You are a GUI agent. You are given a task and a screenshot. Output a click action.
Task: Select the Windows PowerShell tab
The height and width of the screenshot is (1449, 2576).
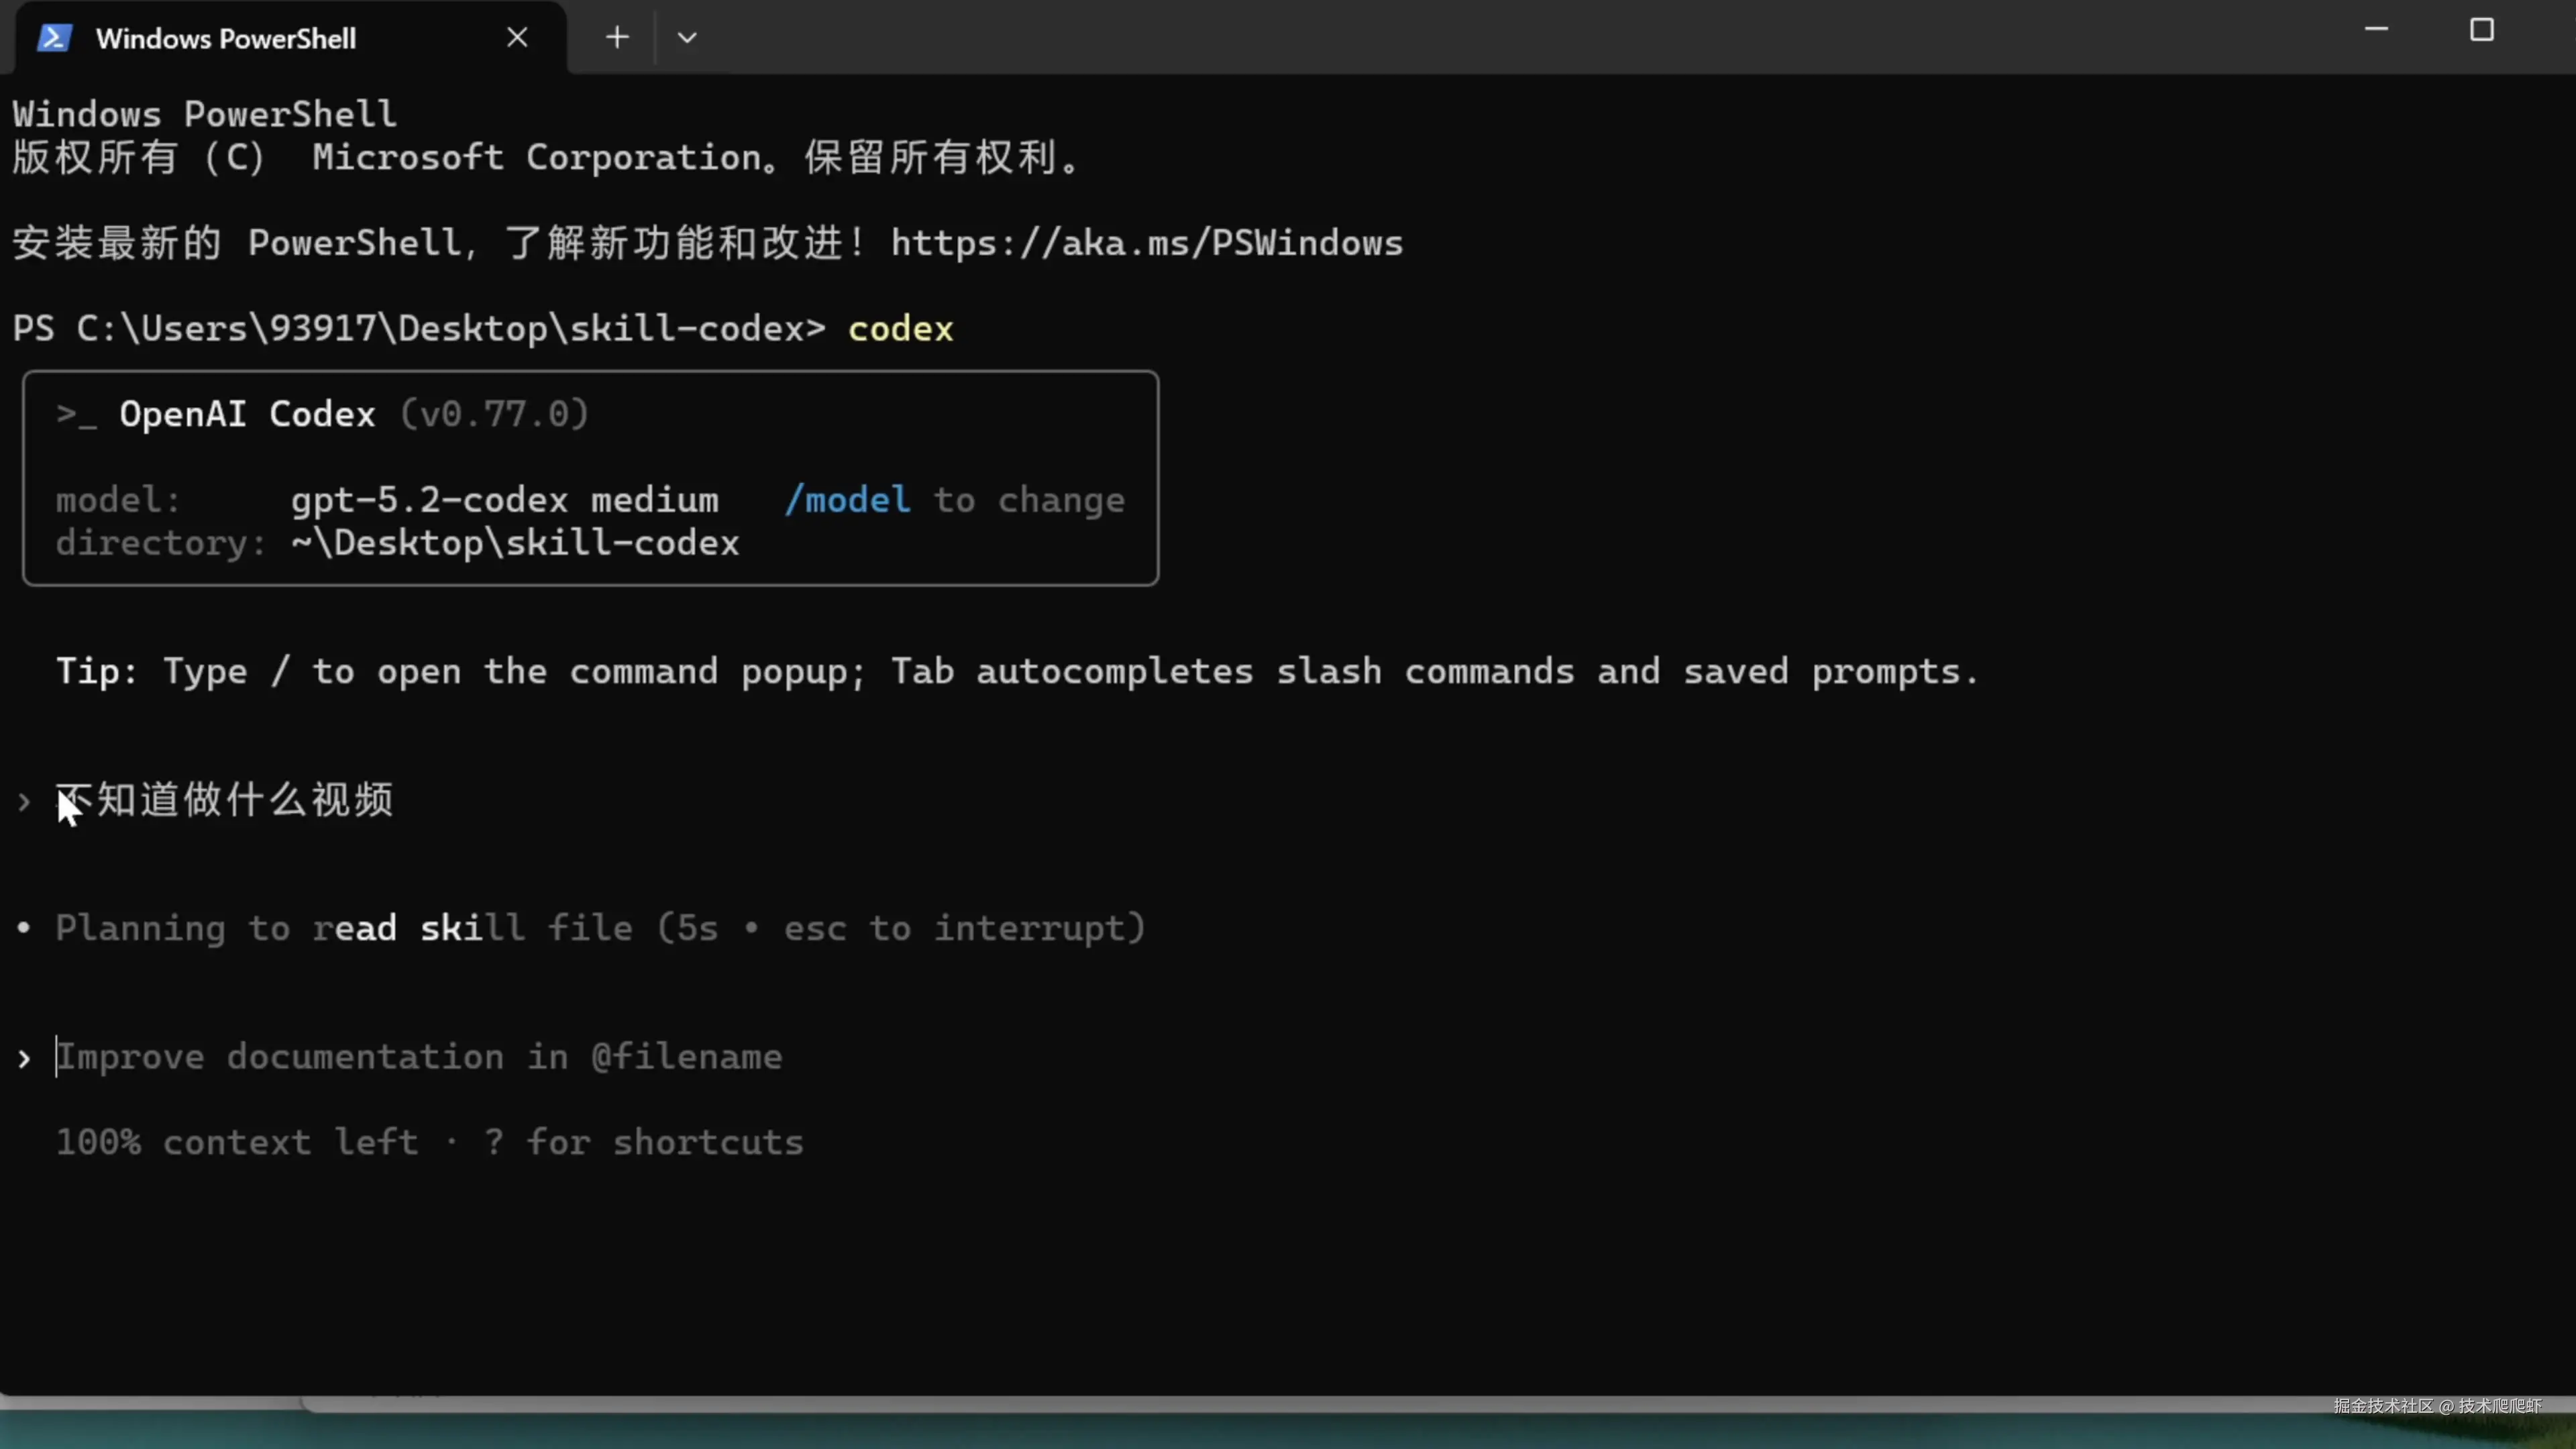pos(226,38)
